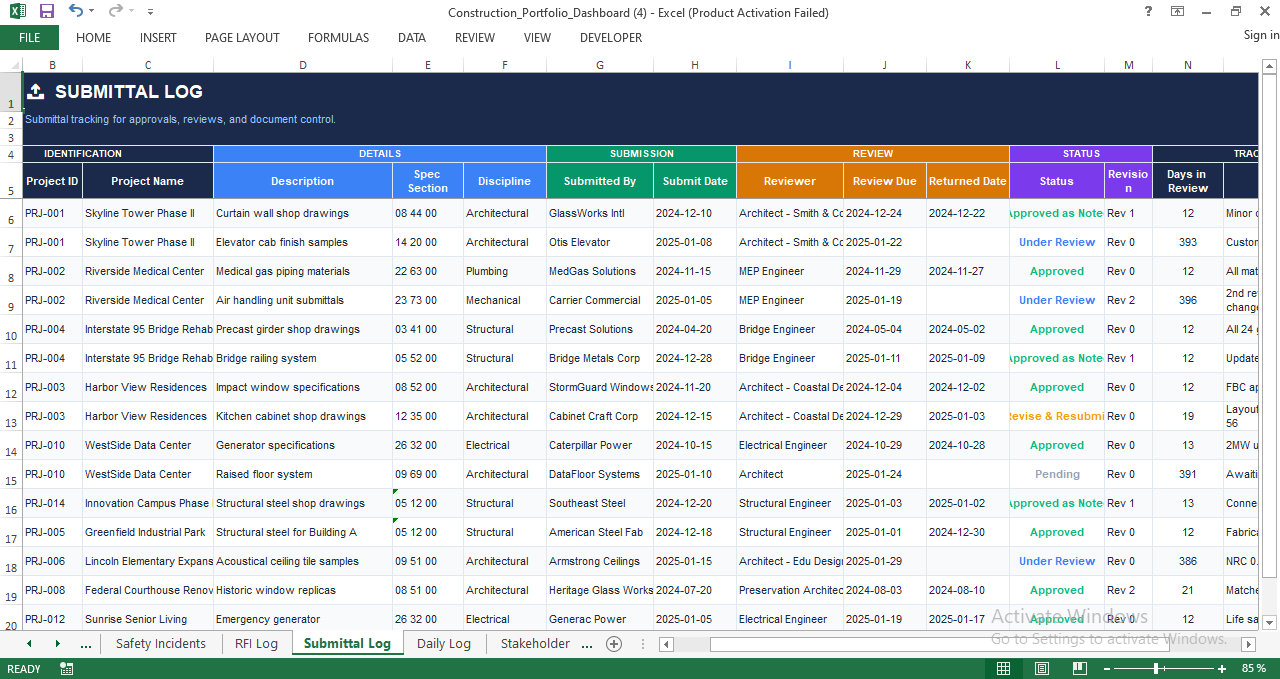Click ellipsis for hidden sheets left of Safety Incidents

pos(85,644)
